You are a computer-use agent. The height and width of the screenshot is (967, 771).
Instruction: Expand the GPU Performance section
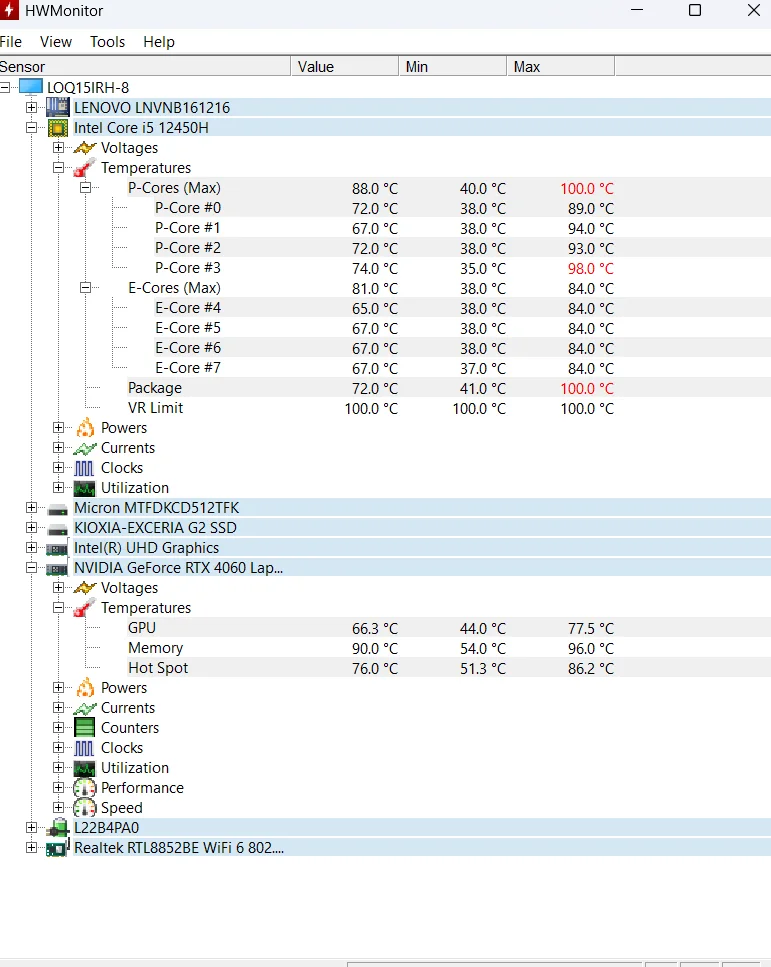59,788
